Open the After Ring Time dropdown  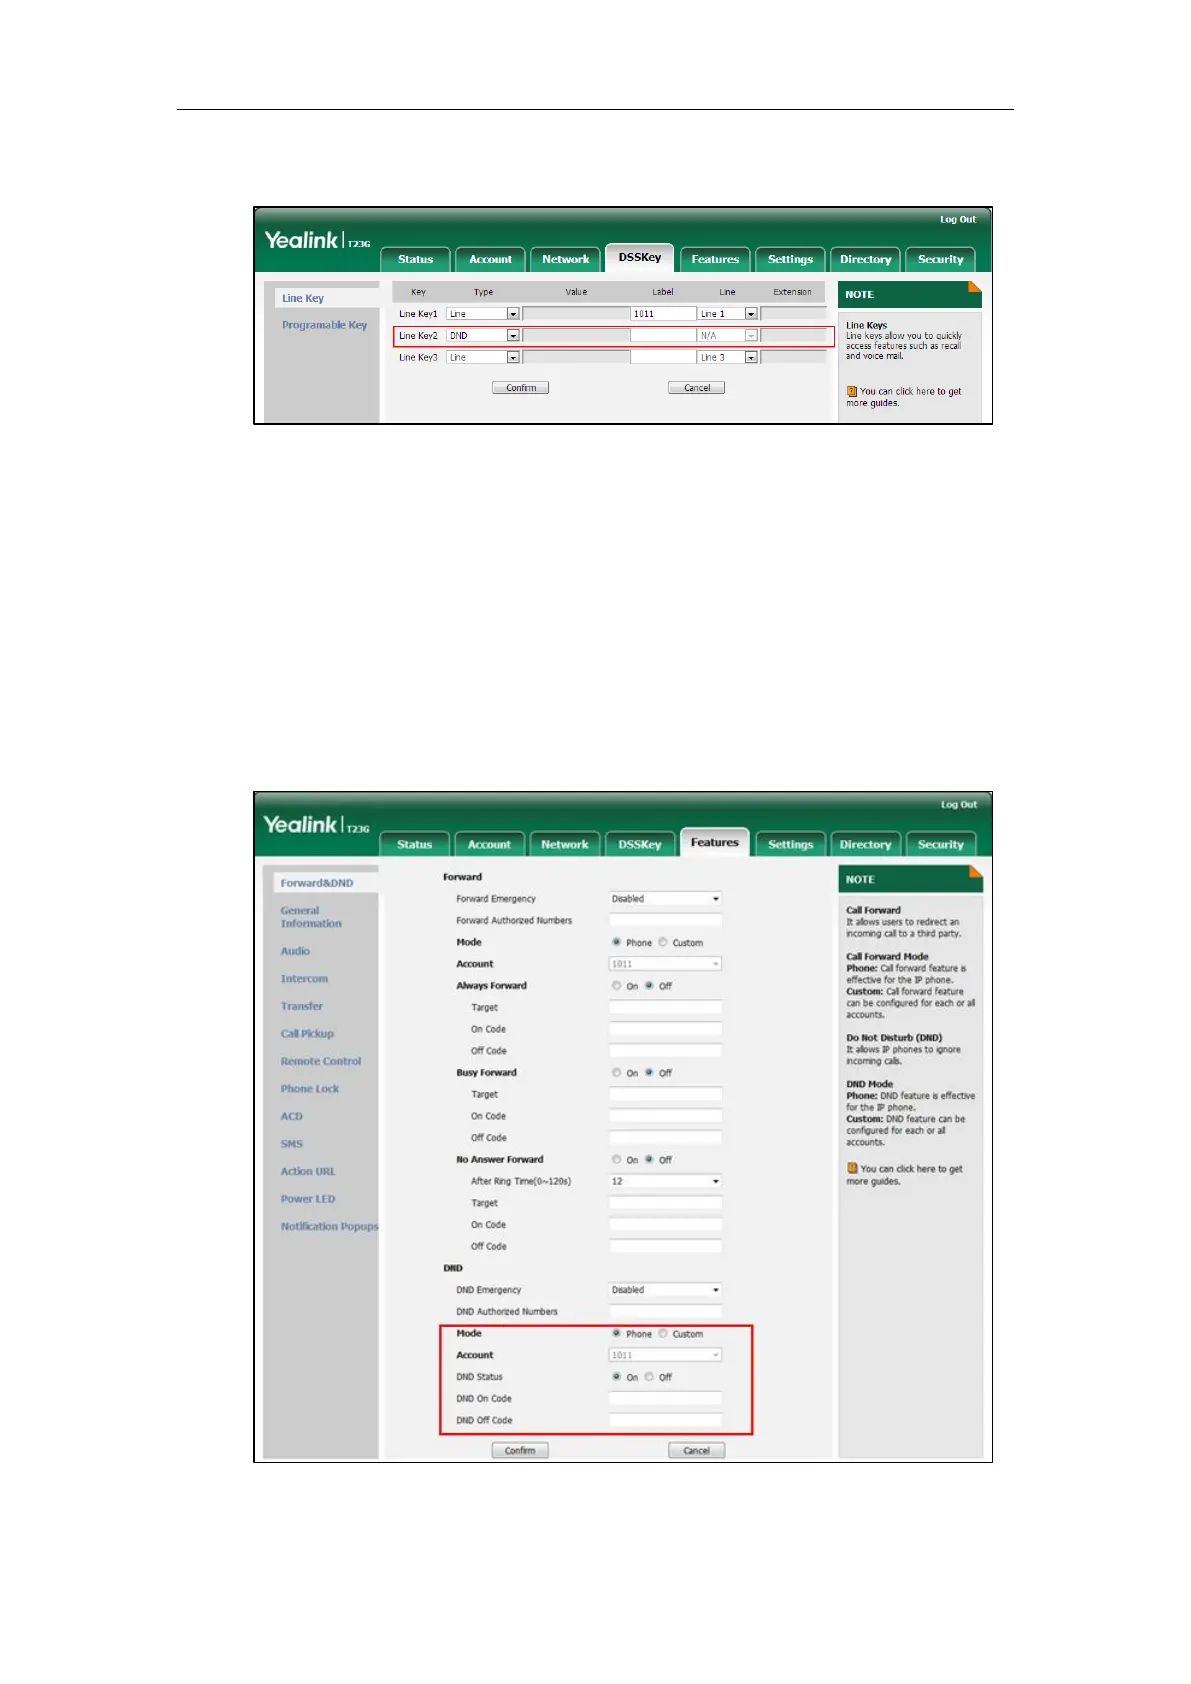pos(665,1181)
